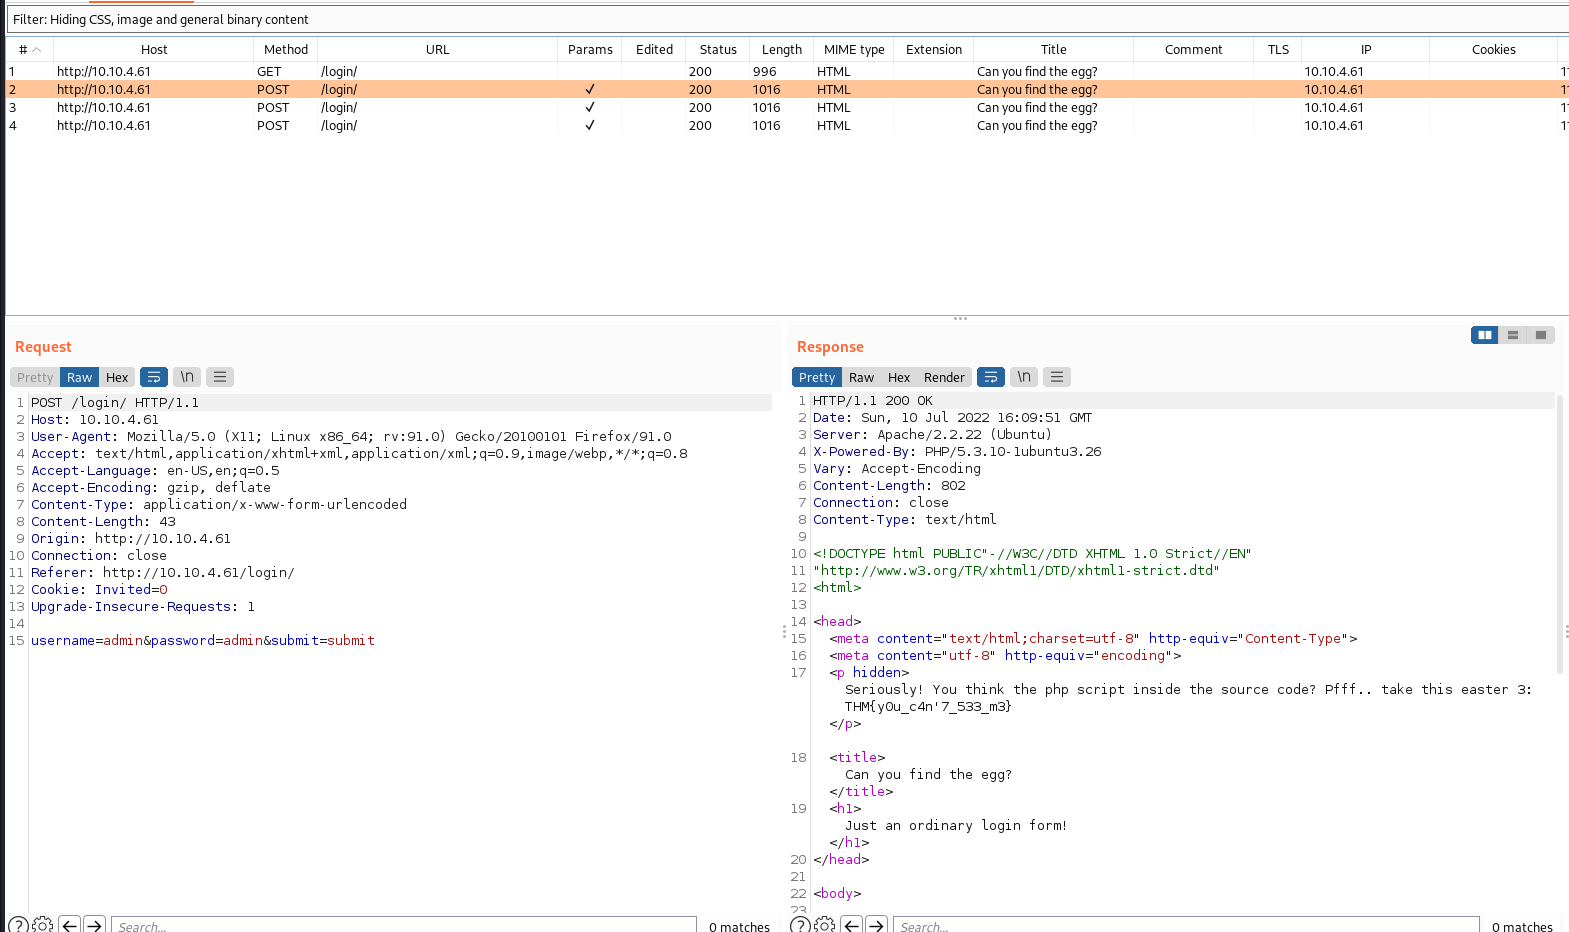Image resolution: width=1569 pixels, height=932 pixels.
Task: Go to previous Response search match
Action: (x=852, y=925)
